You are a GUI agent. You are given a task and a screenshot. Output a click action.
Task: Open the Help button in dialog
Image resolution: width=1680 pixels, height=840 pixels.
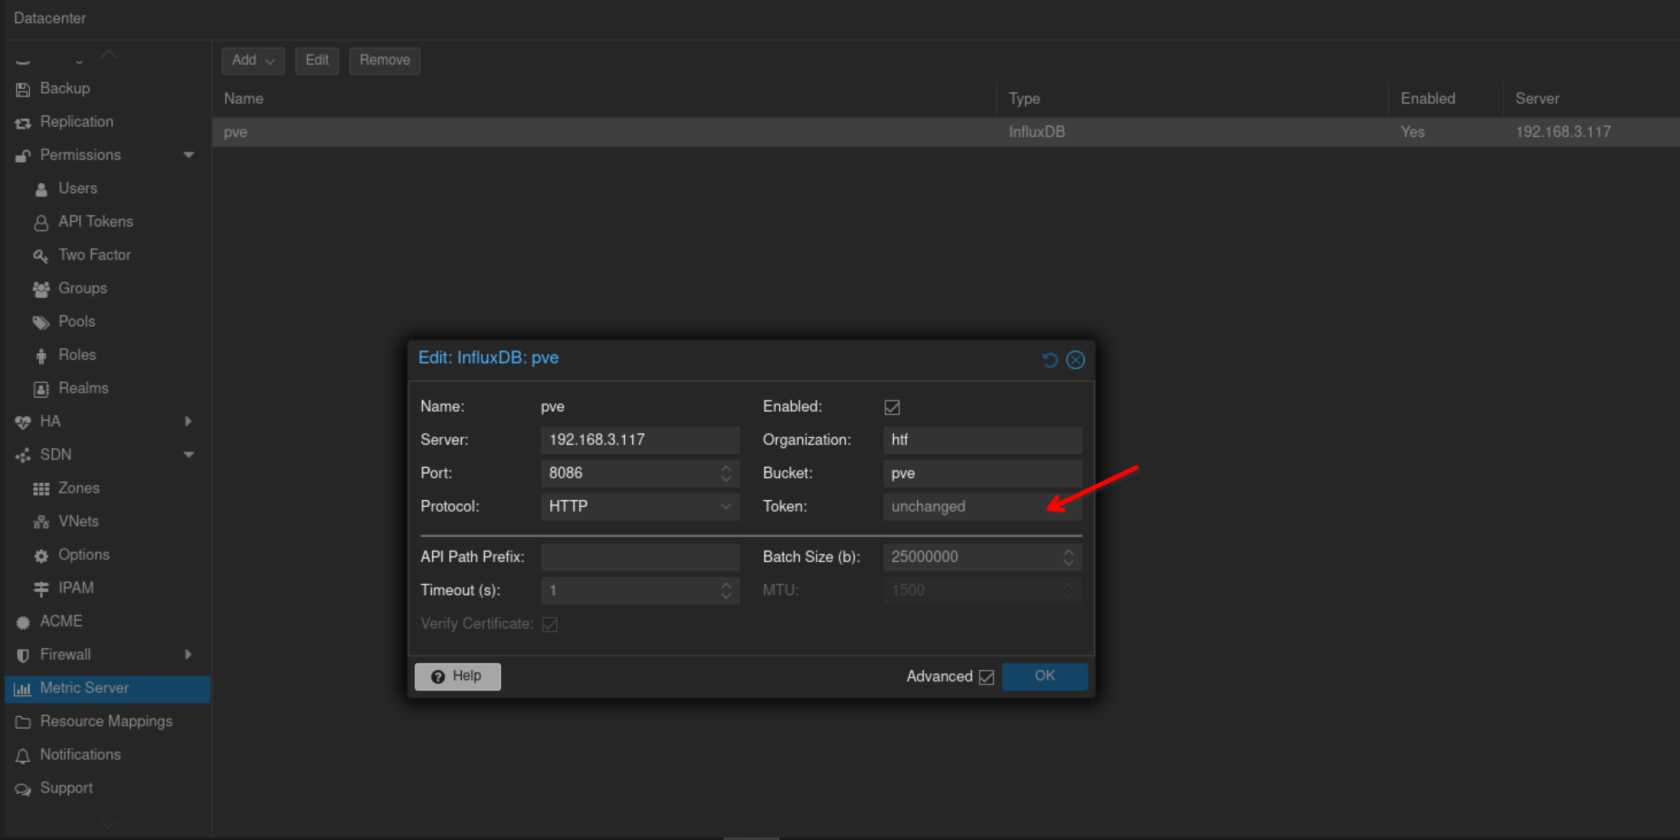(x=457, y=677)
